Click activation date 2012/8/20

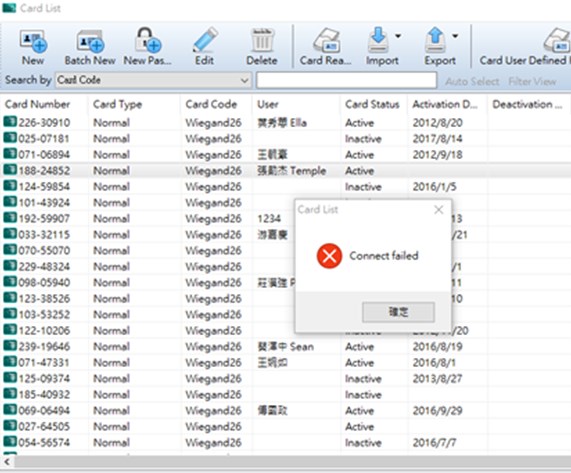pyautogui.click(x=438, y=123)
